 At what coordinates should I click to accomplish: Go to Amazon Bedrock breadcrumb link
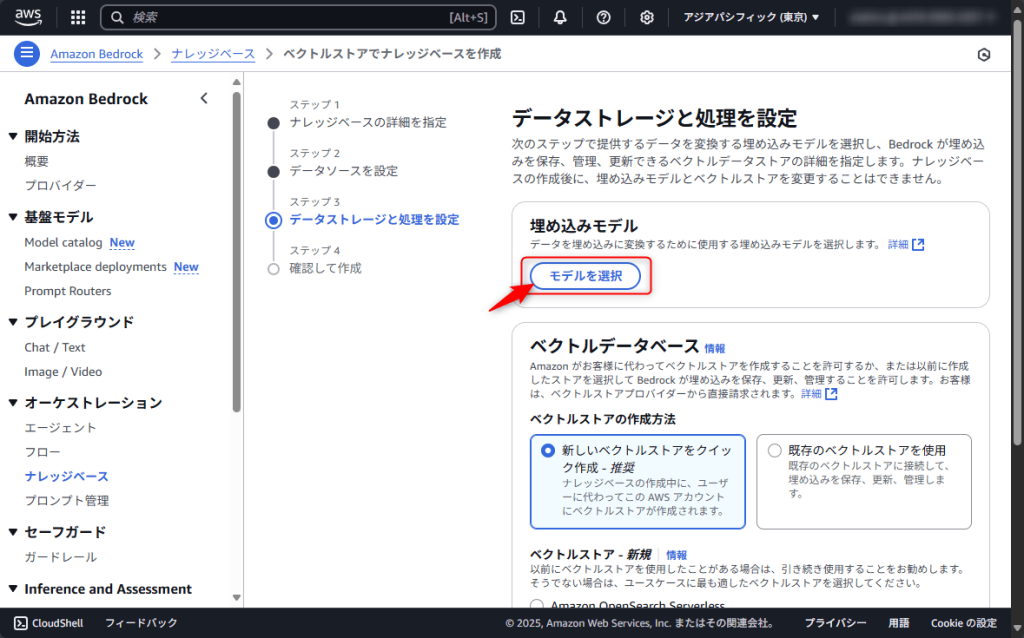pyautogui.click(x=97, y=54)
